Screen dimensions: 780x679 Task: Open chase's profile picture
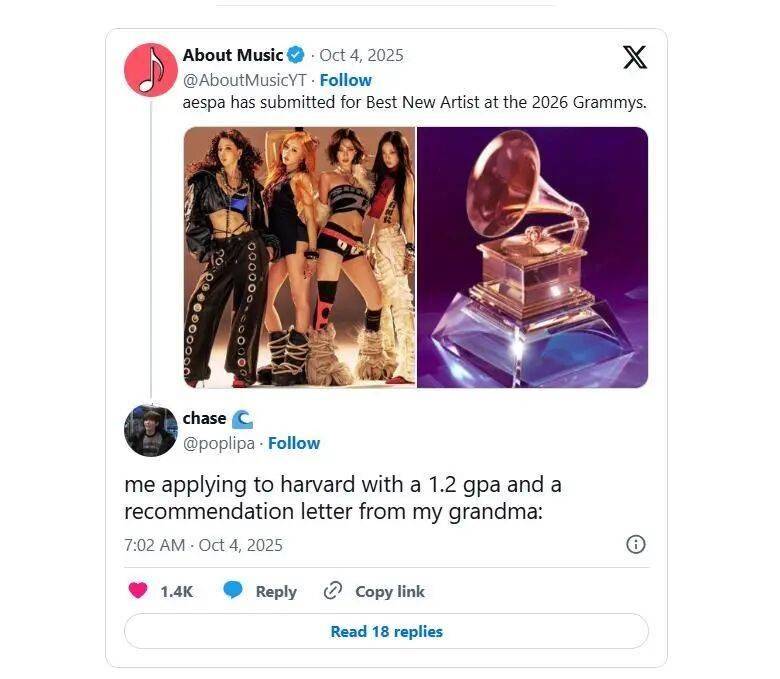(150, 431)
